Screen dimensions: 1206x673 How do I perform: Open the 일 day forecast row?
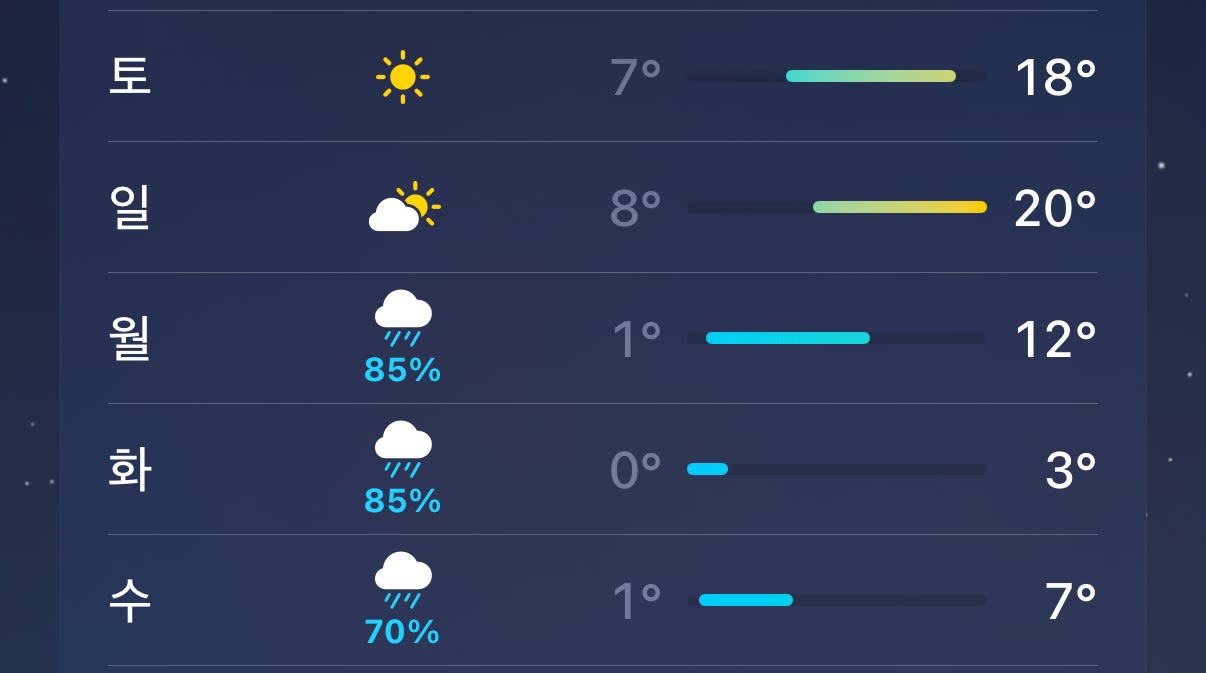[603, 208]
